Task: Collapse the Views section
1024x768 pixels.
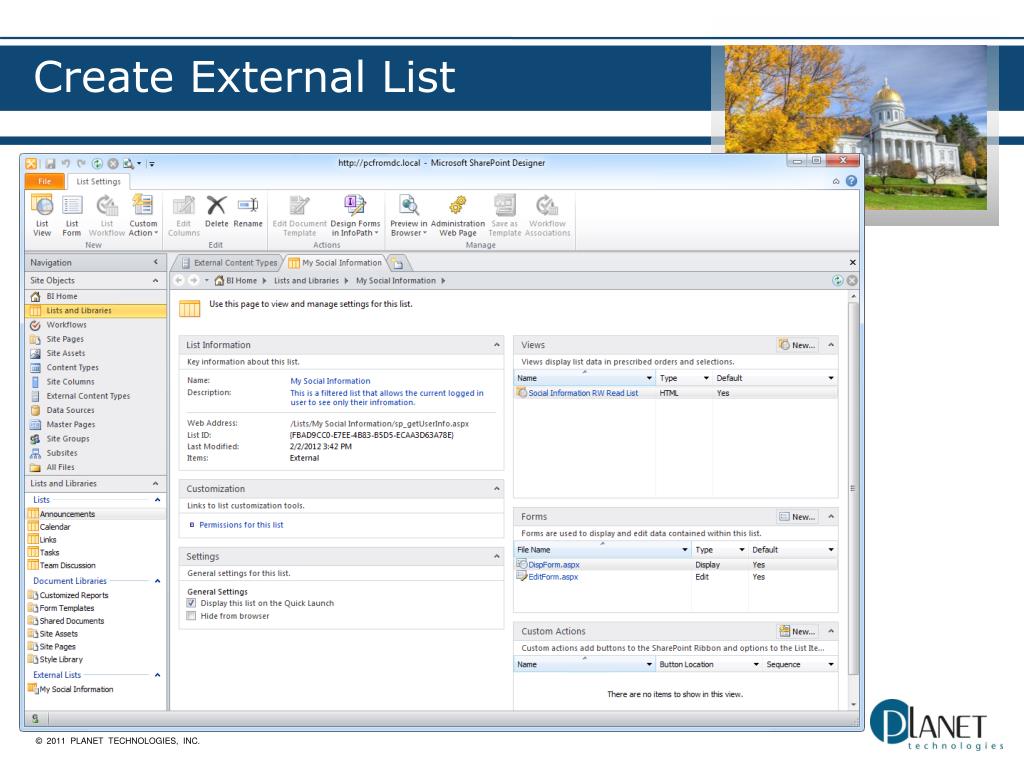Action: (x=831, y=345)
